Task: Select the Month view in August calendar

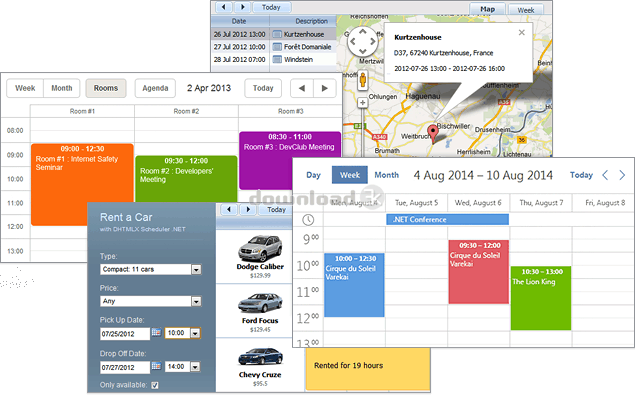Action: click(386, 175)
